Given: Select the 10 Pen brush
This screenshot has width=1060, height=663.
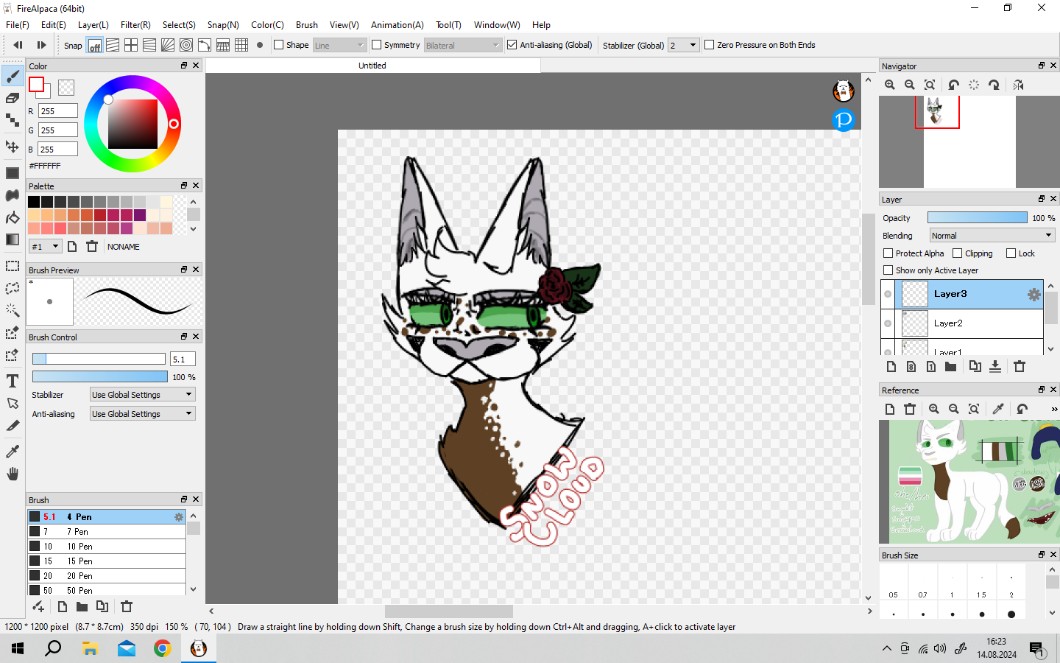Looking at the screenshot, I should (80, 547).
